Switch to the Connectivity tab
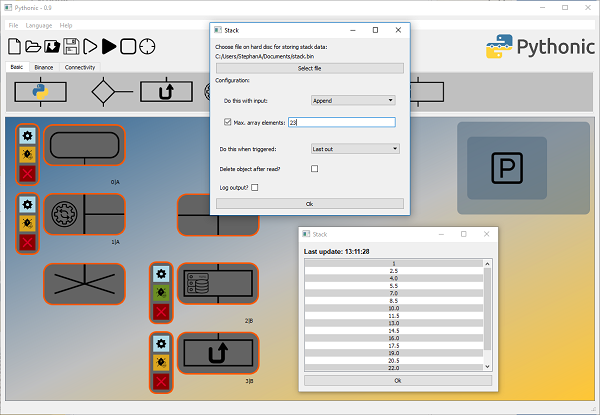Screen dimensions: 600x415 [80, 67]
